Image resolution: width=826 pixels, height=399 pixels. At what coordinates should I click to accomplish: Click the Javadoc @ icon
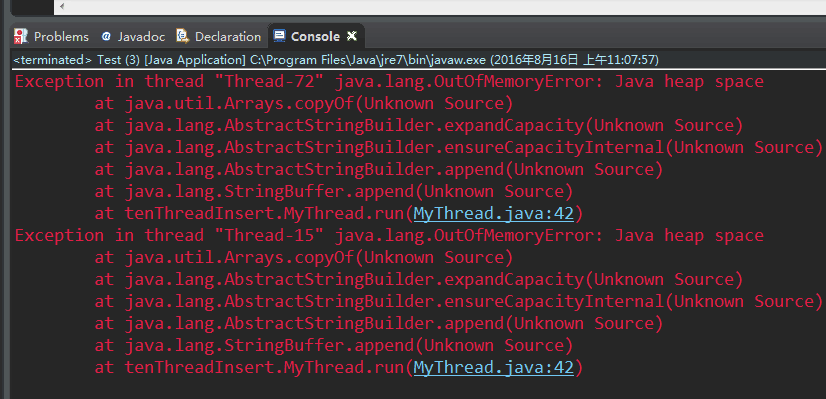[x=106, y=36]
